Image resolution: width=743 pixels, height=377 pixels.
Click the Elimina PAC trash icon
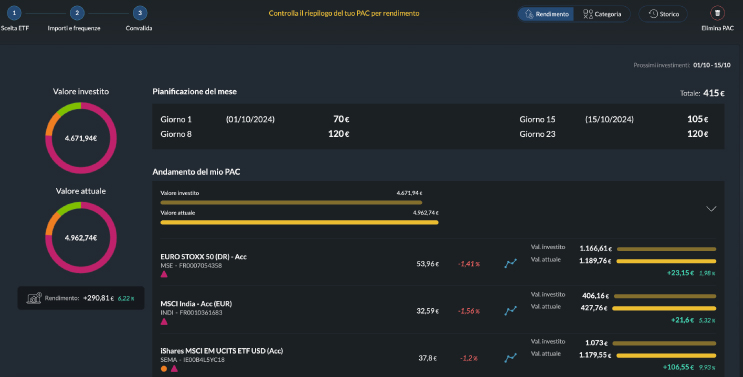pos(717,13)
